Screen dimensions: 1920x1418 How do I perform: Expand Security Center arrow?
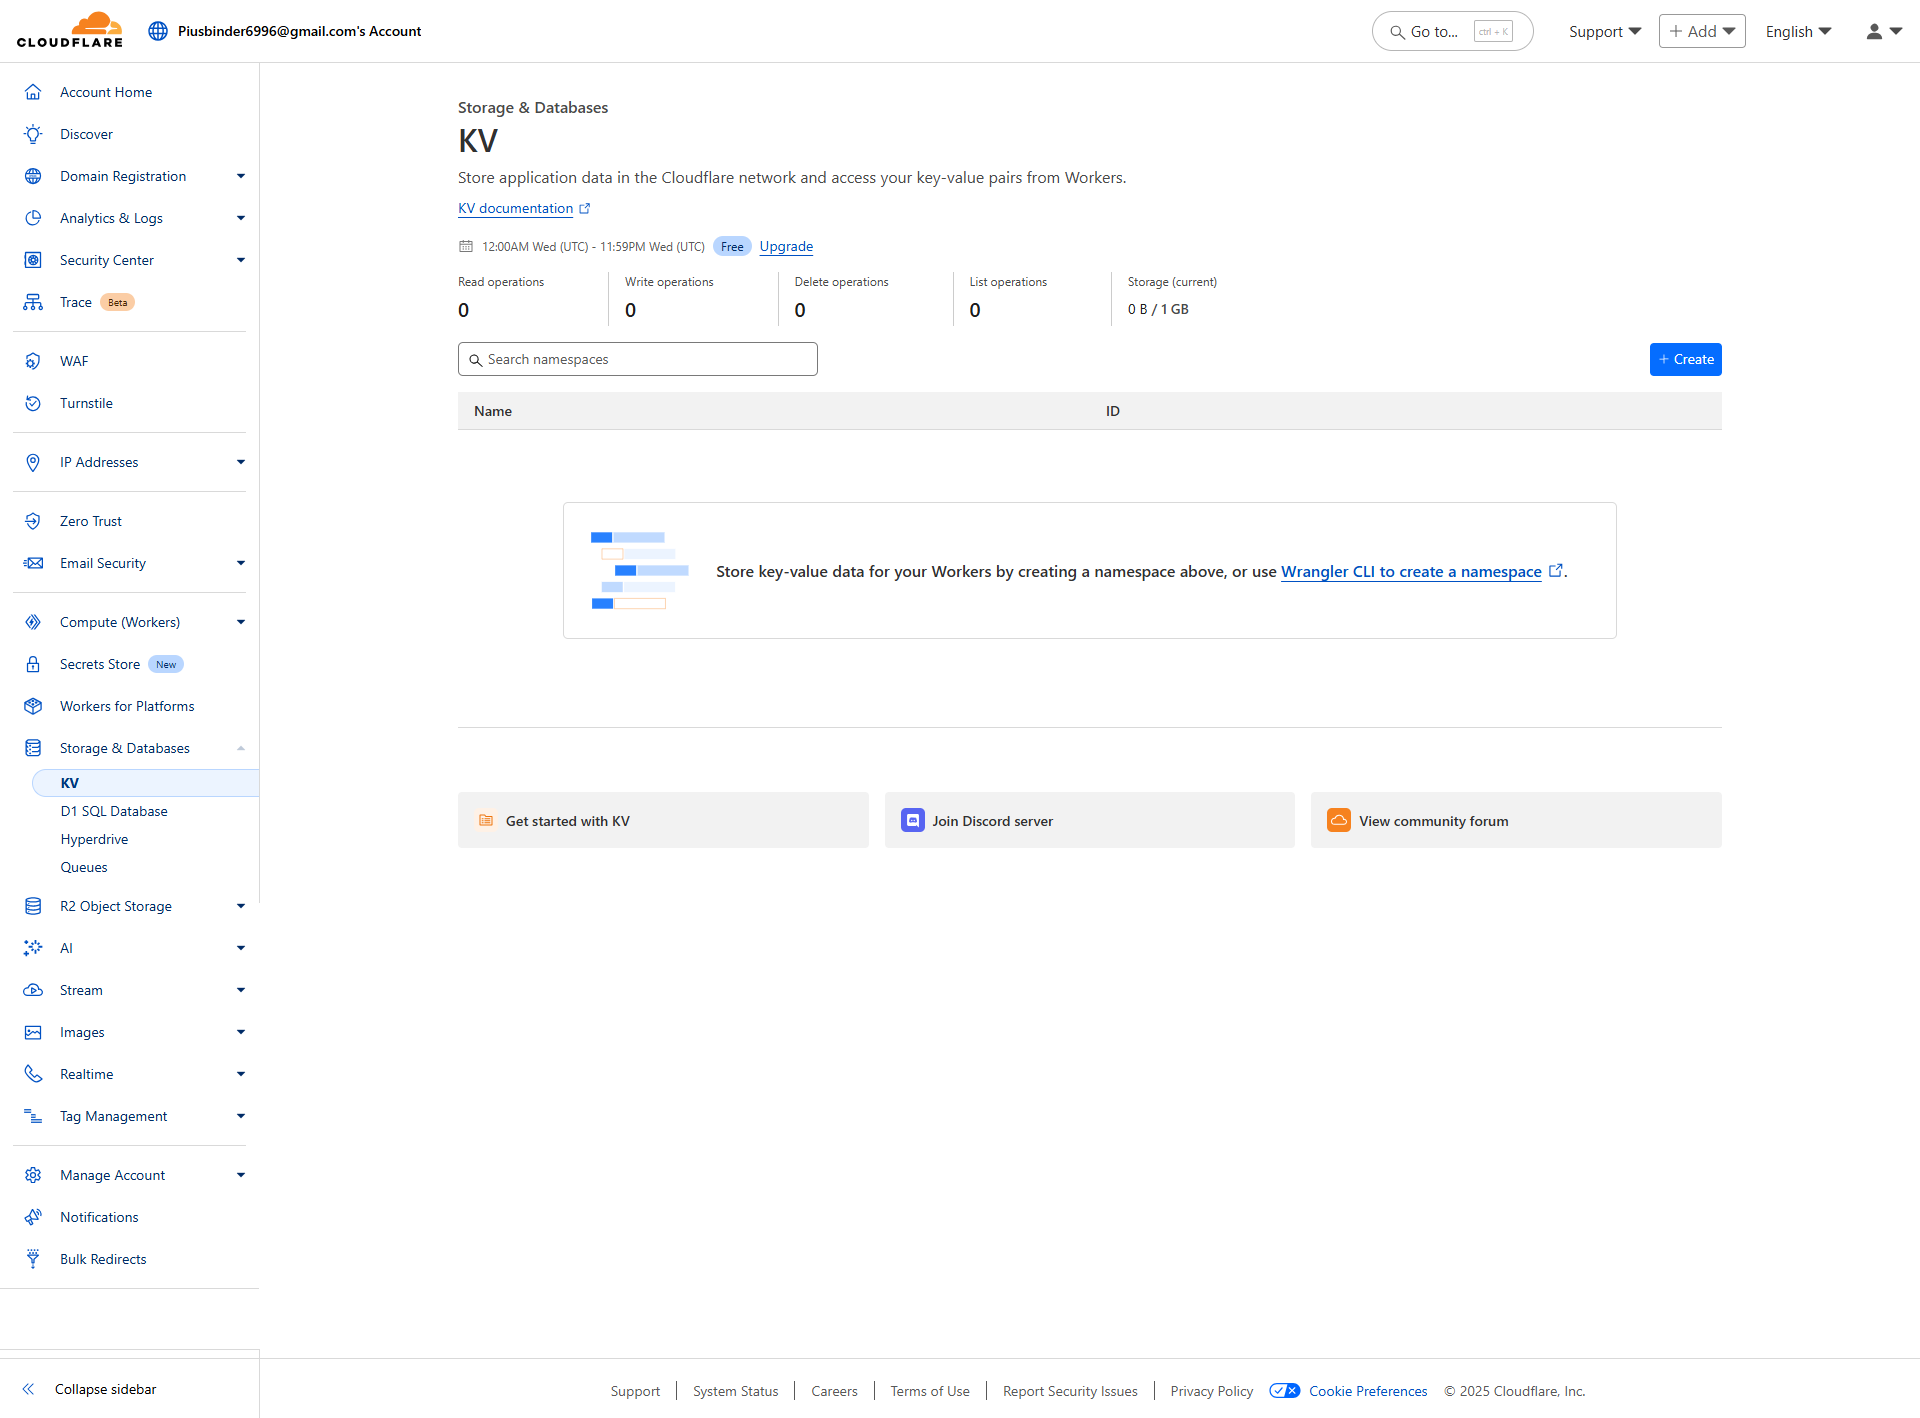(241, 260)
